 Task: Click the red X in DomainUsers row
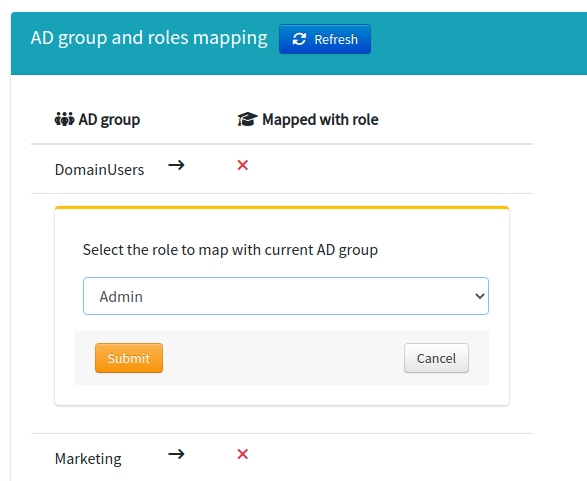[x=243, y=165]
